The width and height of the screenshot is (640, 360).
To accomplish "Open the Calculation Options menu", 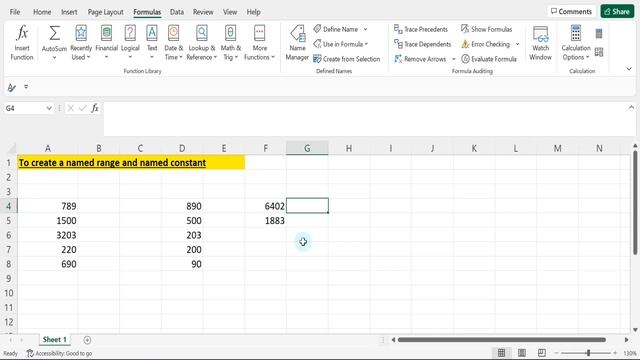I will (576, 43).
